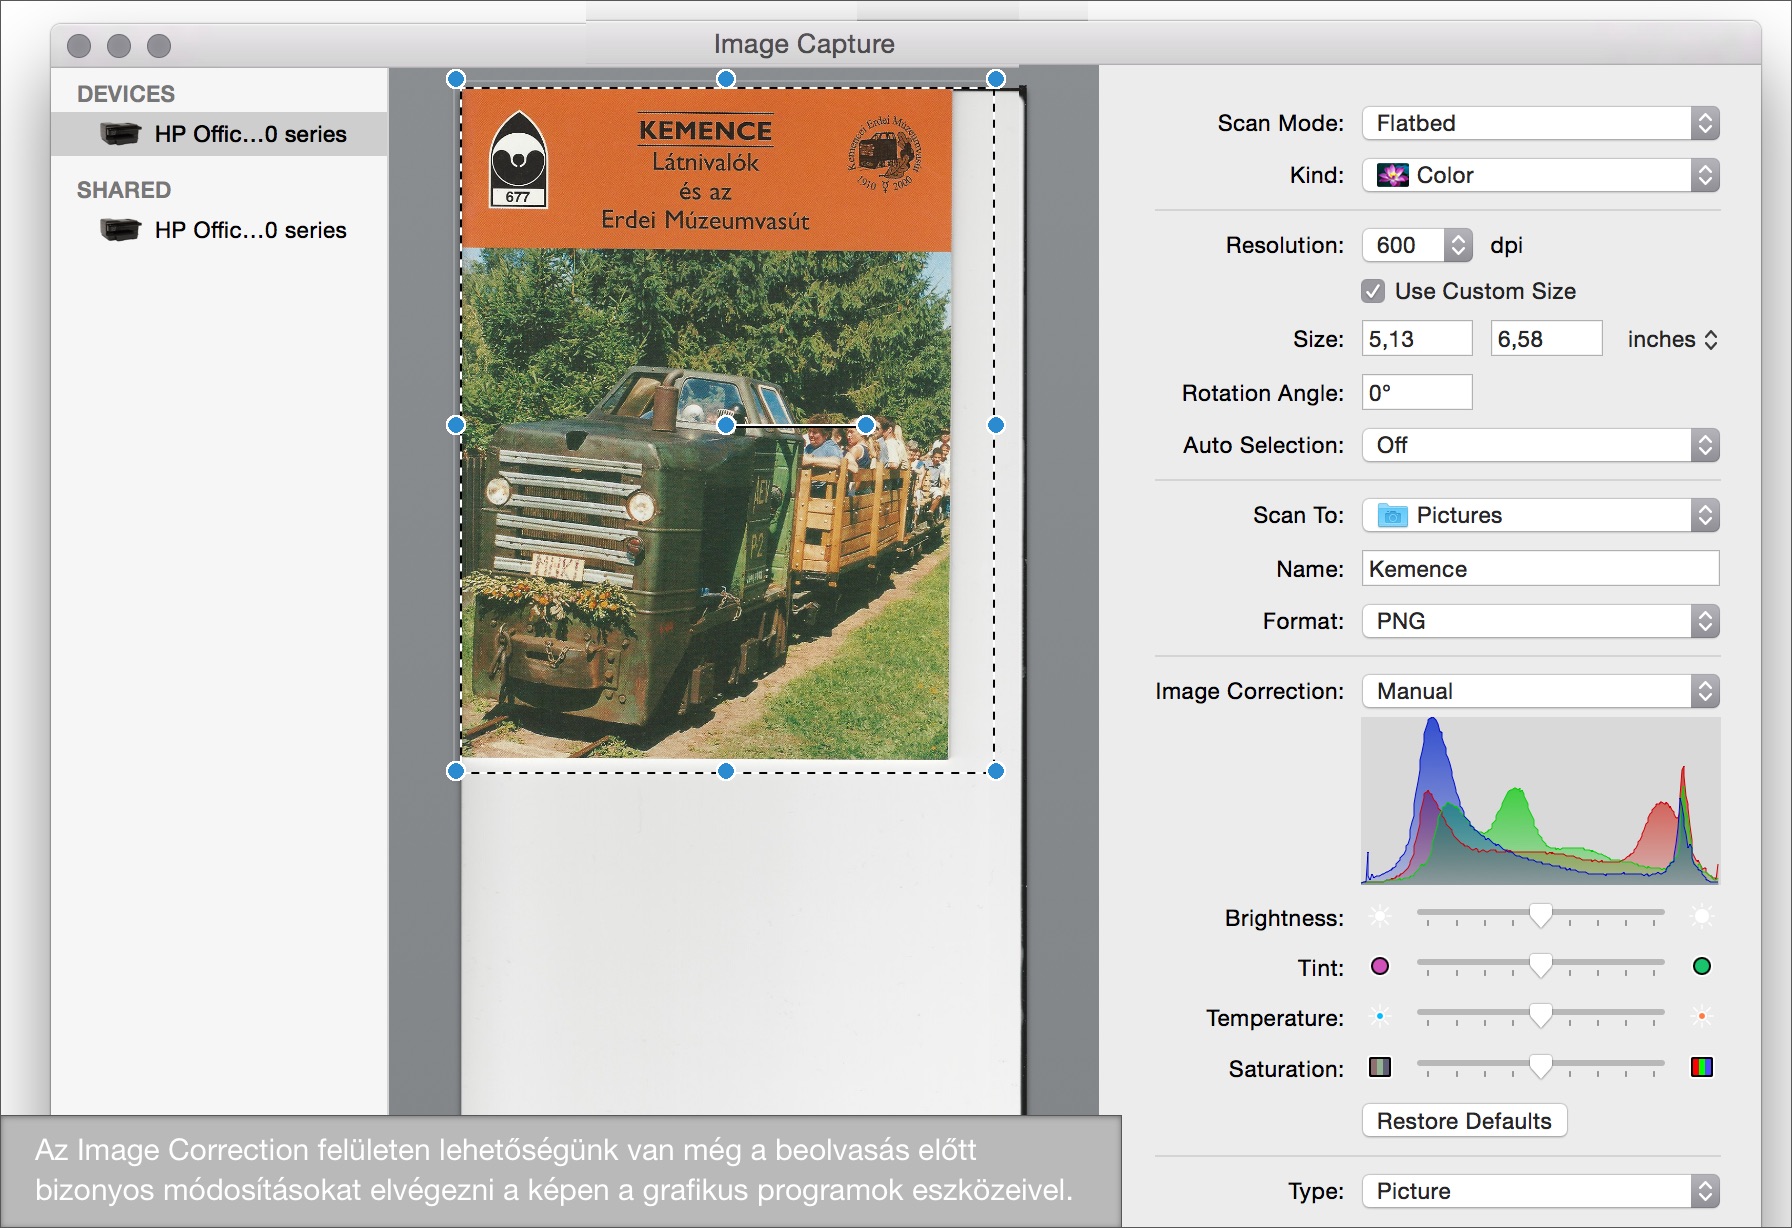
Task: Click the Resolution dpi stepper
Action: (x=1458, y=245)
